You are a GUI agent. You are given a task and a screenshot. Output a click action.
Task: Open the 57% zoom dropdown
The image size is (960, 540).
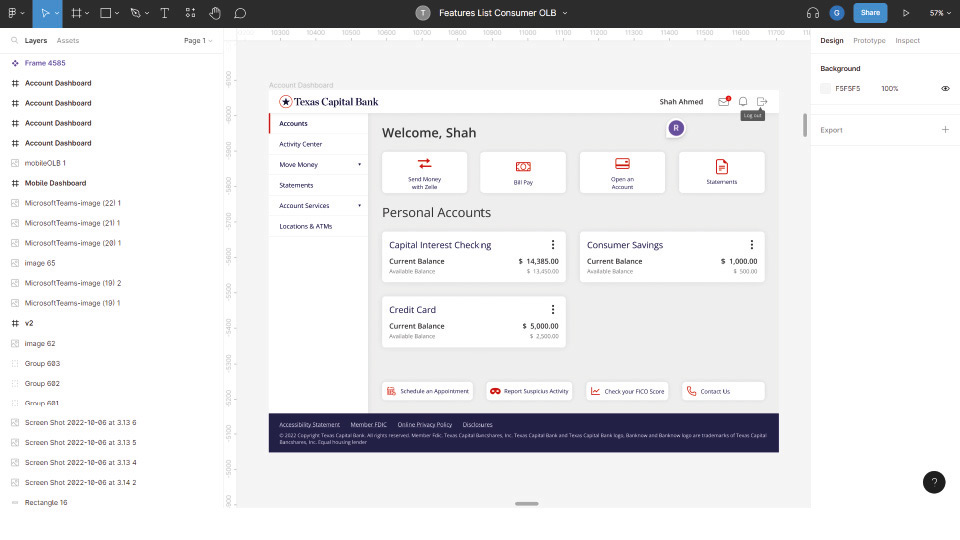point(940,13)
